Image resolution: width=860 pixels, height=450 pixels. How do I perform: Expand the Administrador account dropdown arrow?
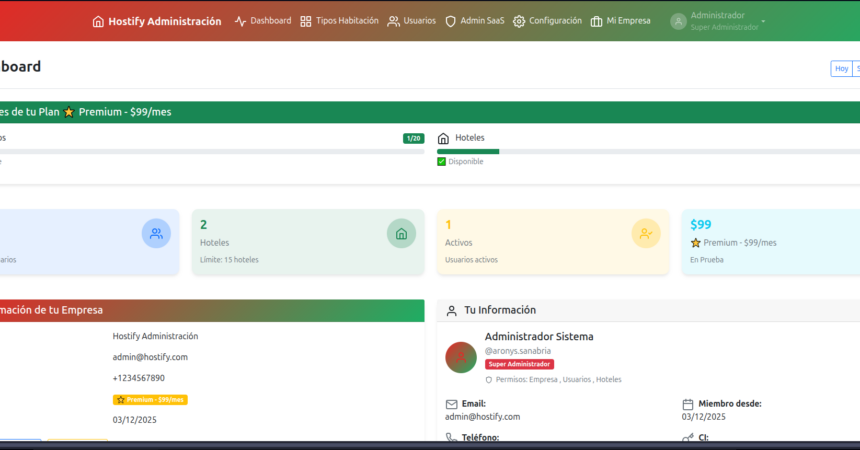[x=763, y=21]
